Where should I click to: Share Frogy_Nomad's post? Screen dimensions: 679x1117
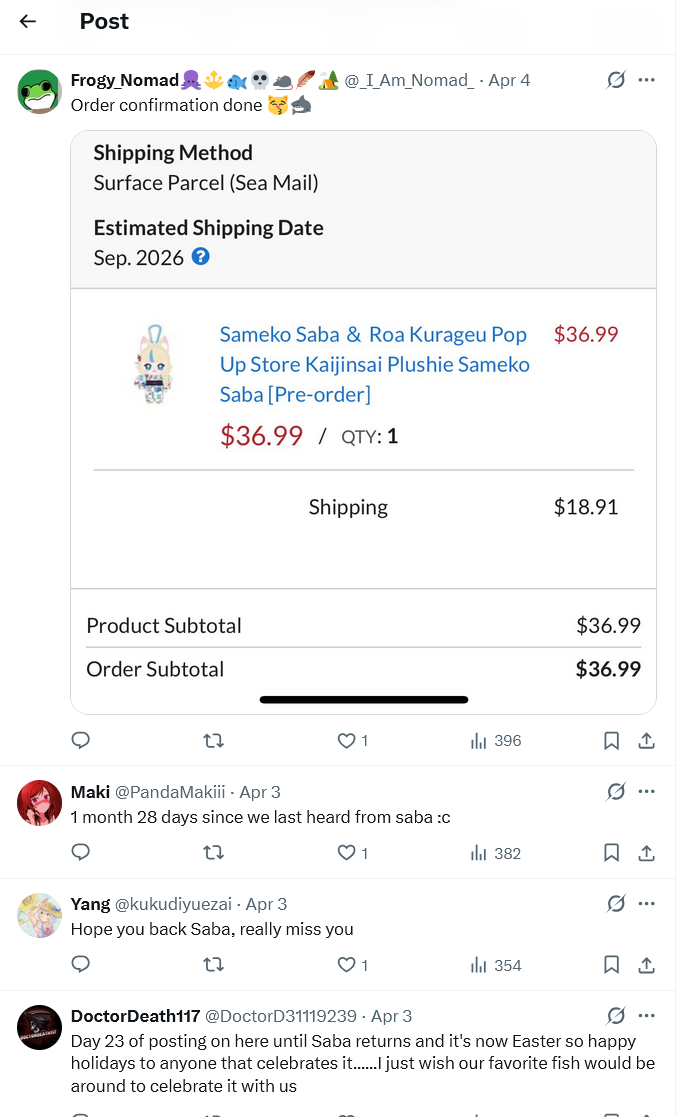click(647, 741)
